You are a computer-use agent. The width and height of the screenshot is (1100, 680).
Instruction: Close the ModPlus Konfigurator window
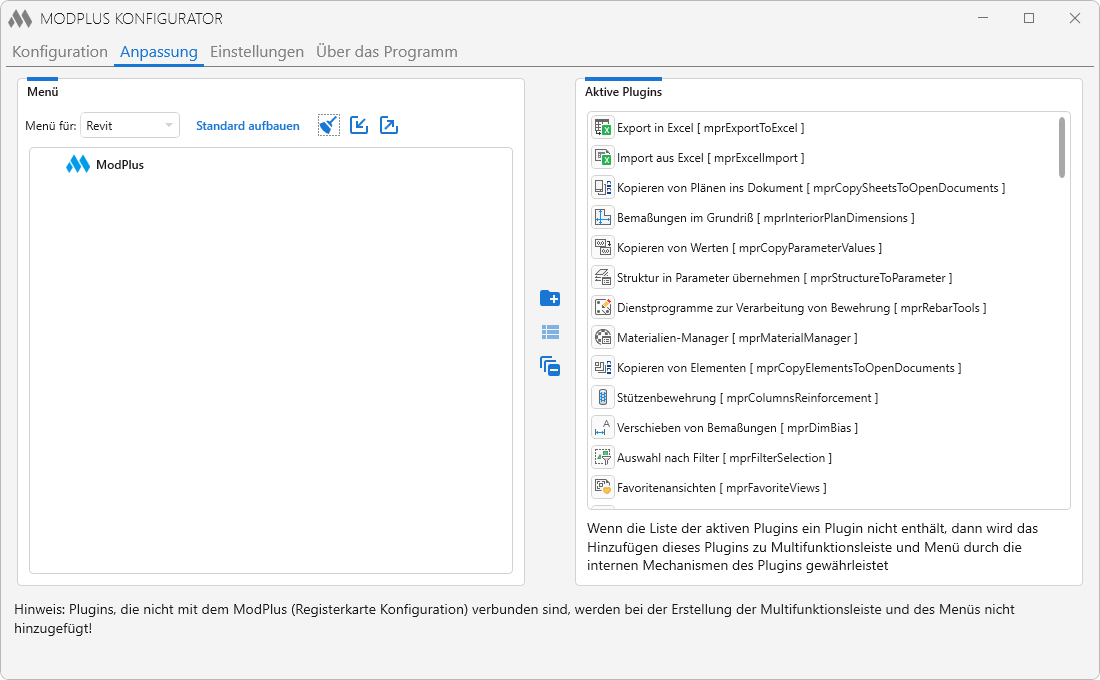pos(1075,18)
